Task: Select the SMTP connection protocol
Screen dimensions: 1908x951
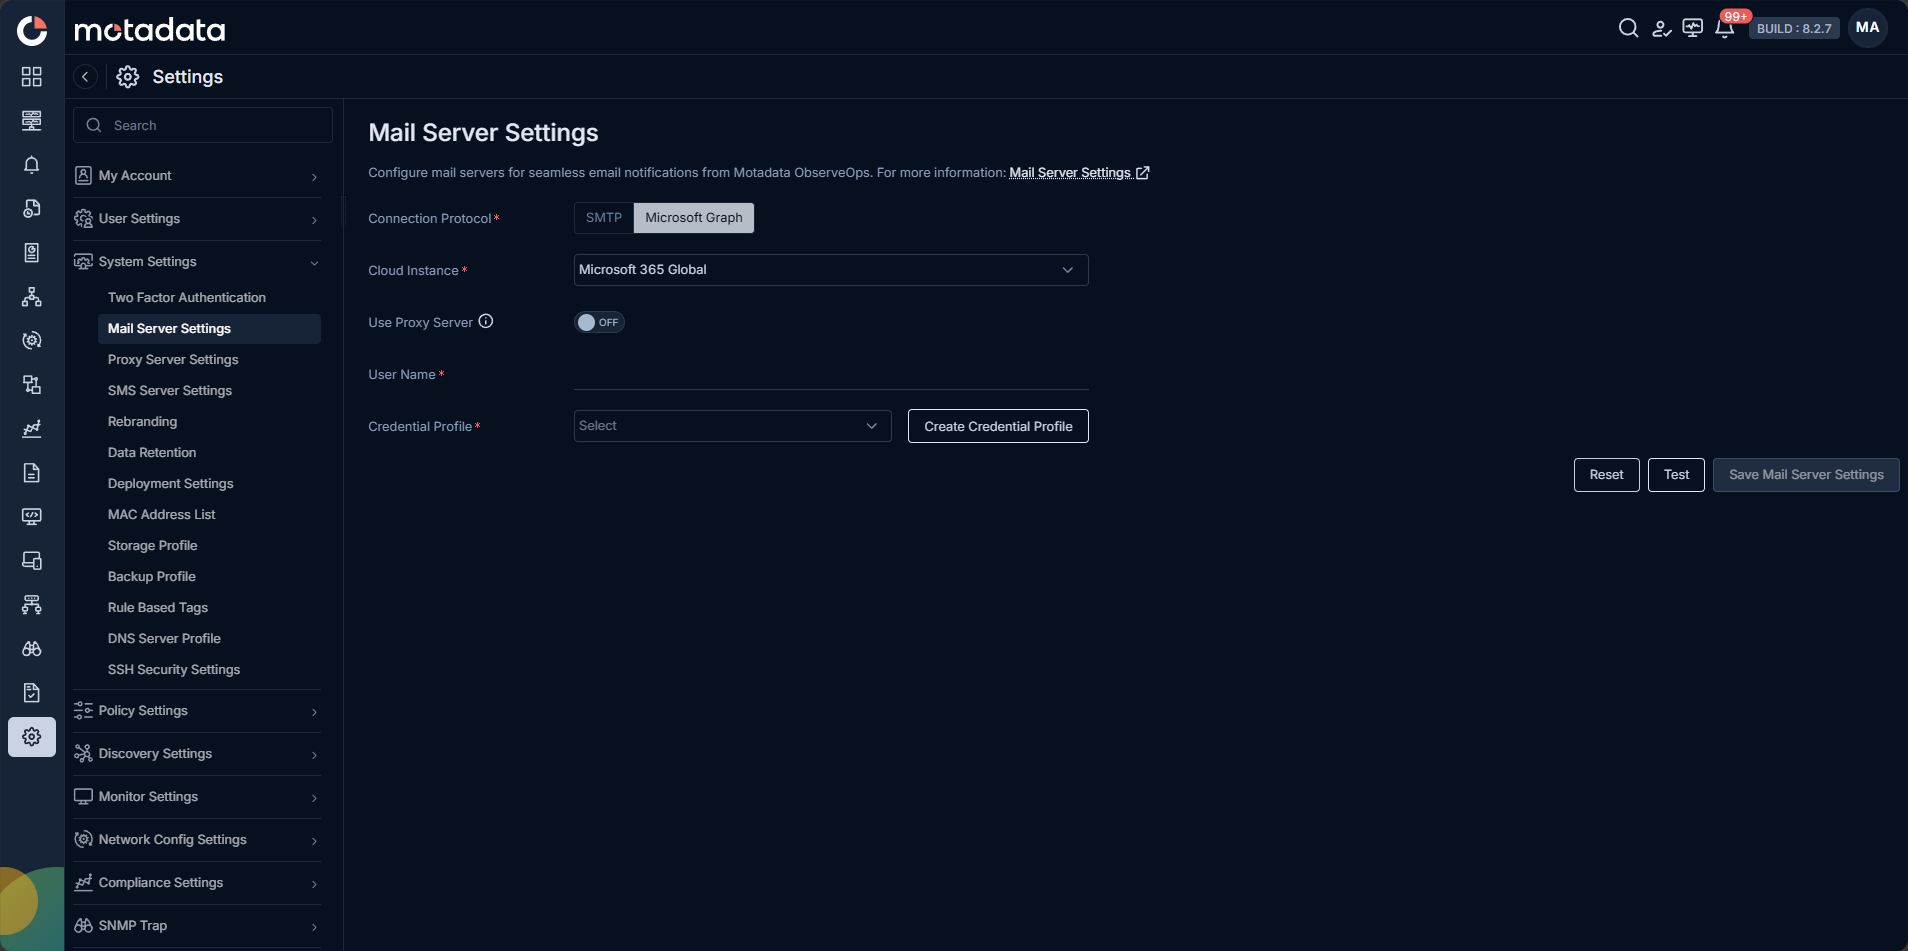Action: 604,218
